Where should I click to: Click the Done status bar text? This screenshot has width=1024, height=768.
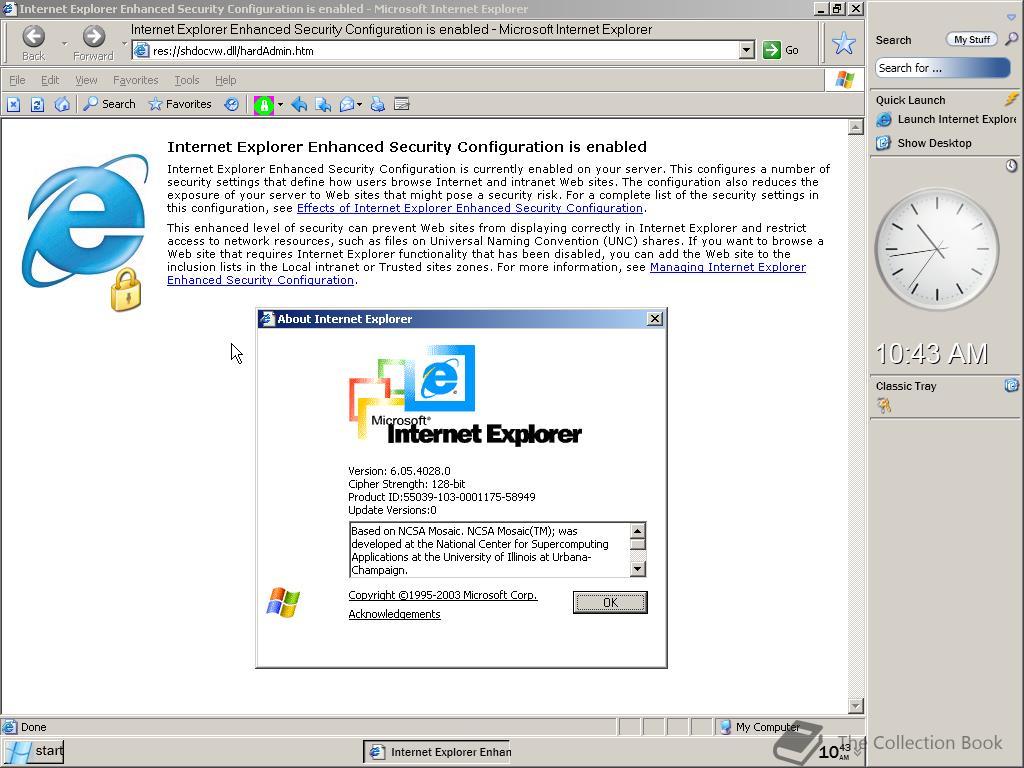33,727
